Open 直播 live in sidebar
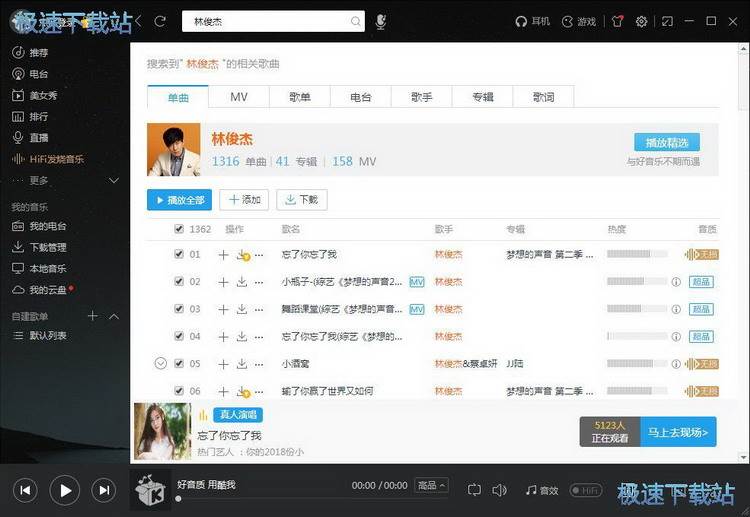Image resolution: width=750 pixels, height=517 pixels. [x=30, y=138]
